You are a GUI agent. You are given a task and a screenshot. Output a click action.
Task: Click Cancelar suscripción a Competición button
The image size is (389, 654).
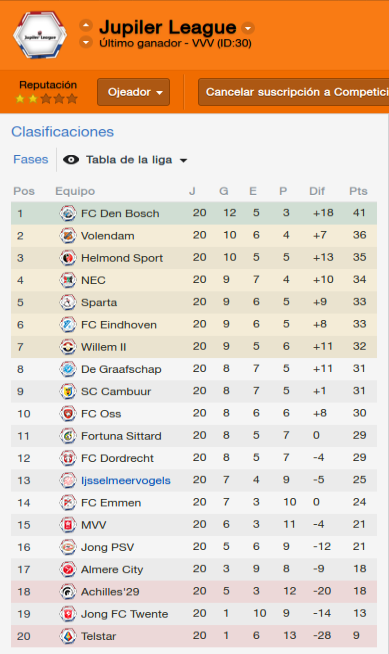(294, 92)
